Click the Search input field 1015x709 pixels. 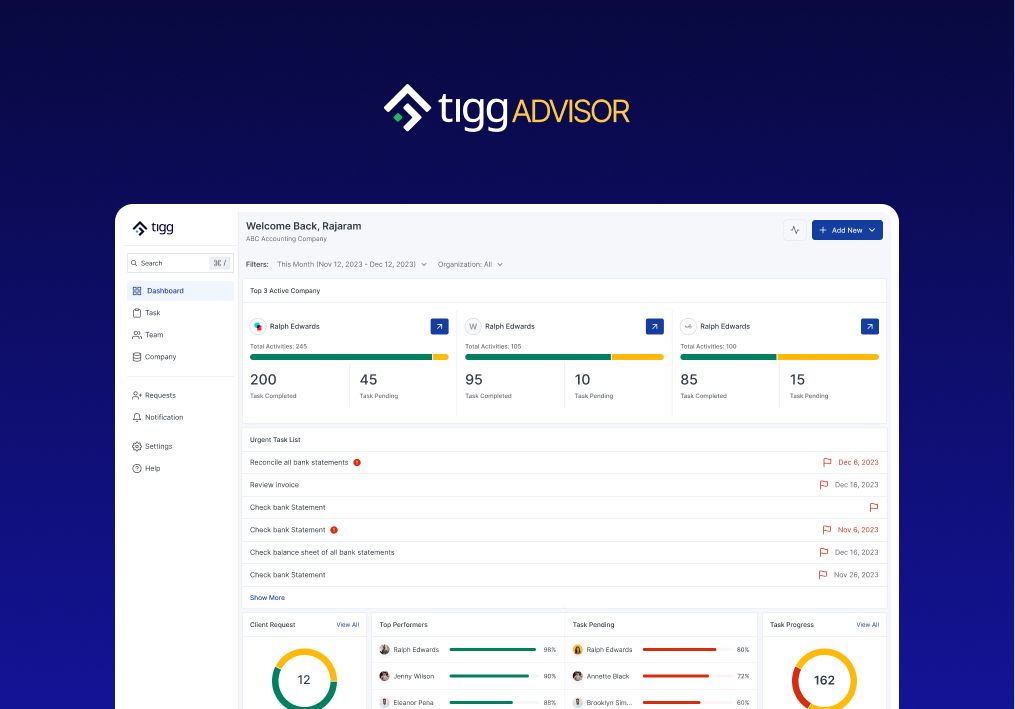tap(180, 263)
